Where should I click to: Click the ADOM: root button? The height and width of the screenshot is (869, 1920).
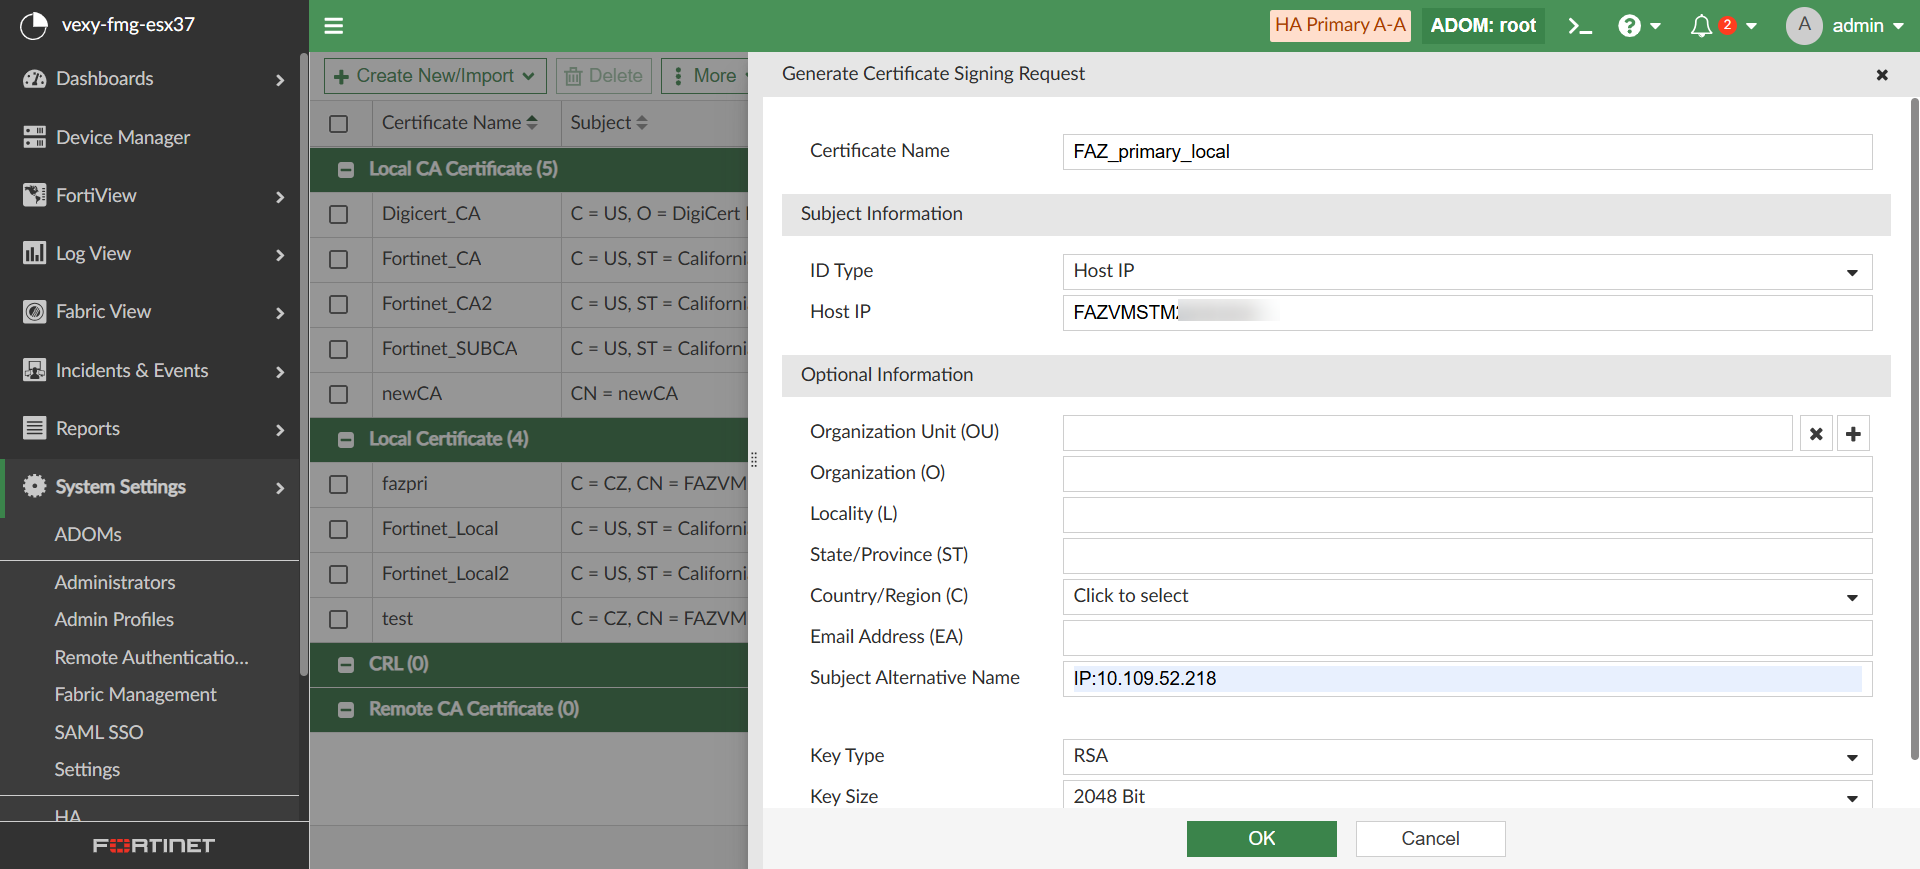coord(1483,26)
